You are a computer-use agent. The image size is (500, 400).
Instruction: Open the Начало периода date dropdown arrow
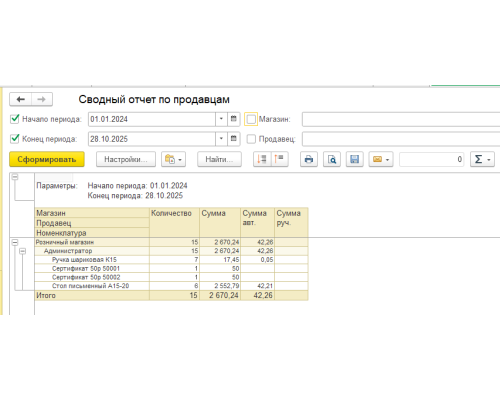tap(221, 119)
